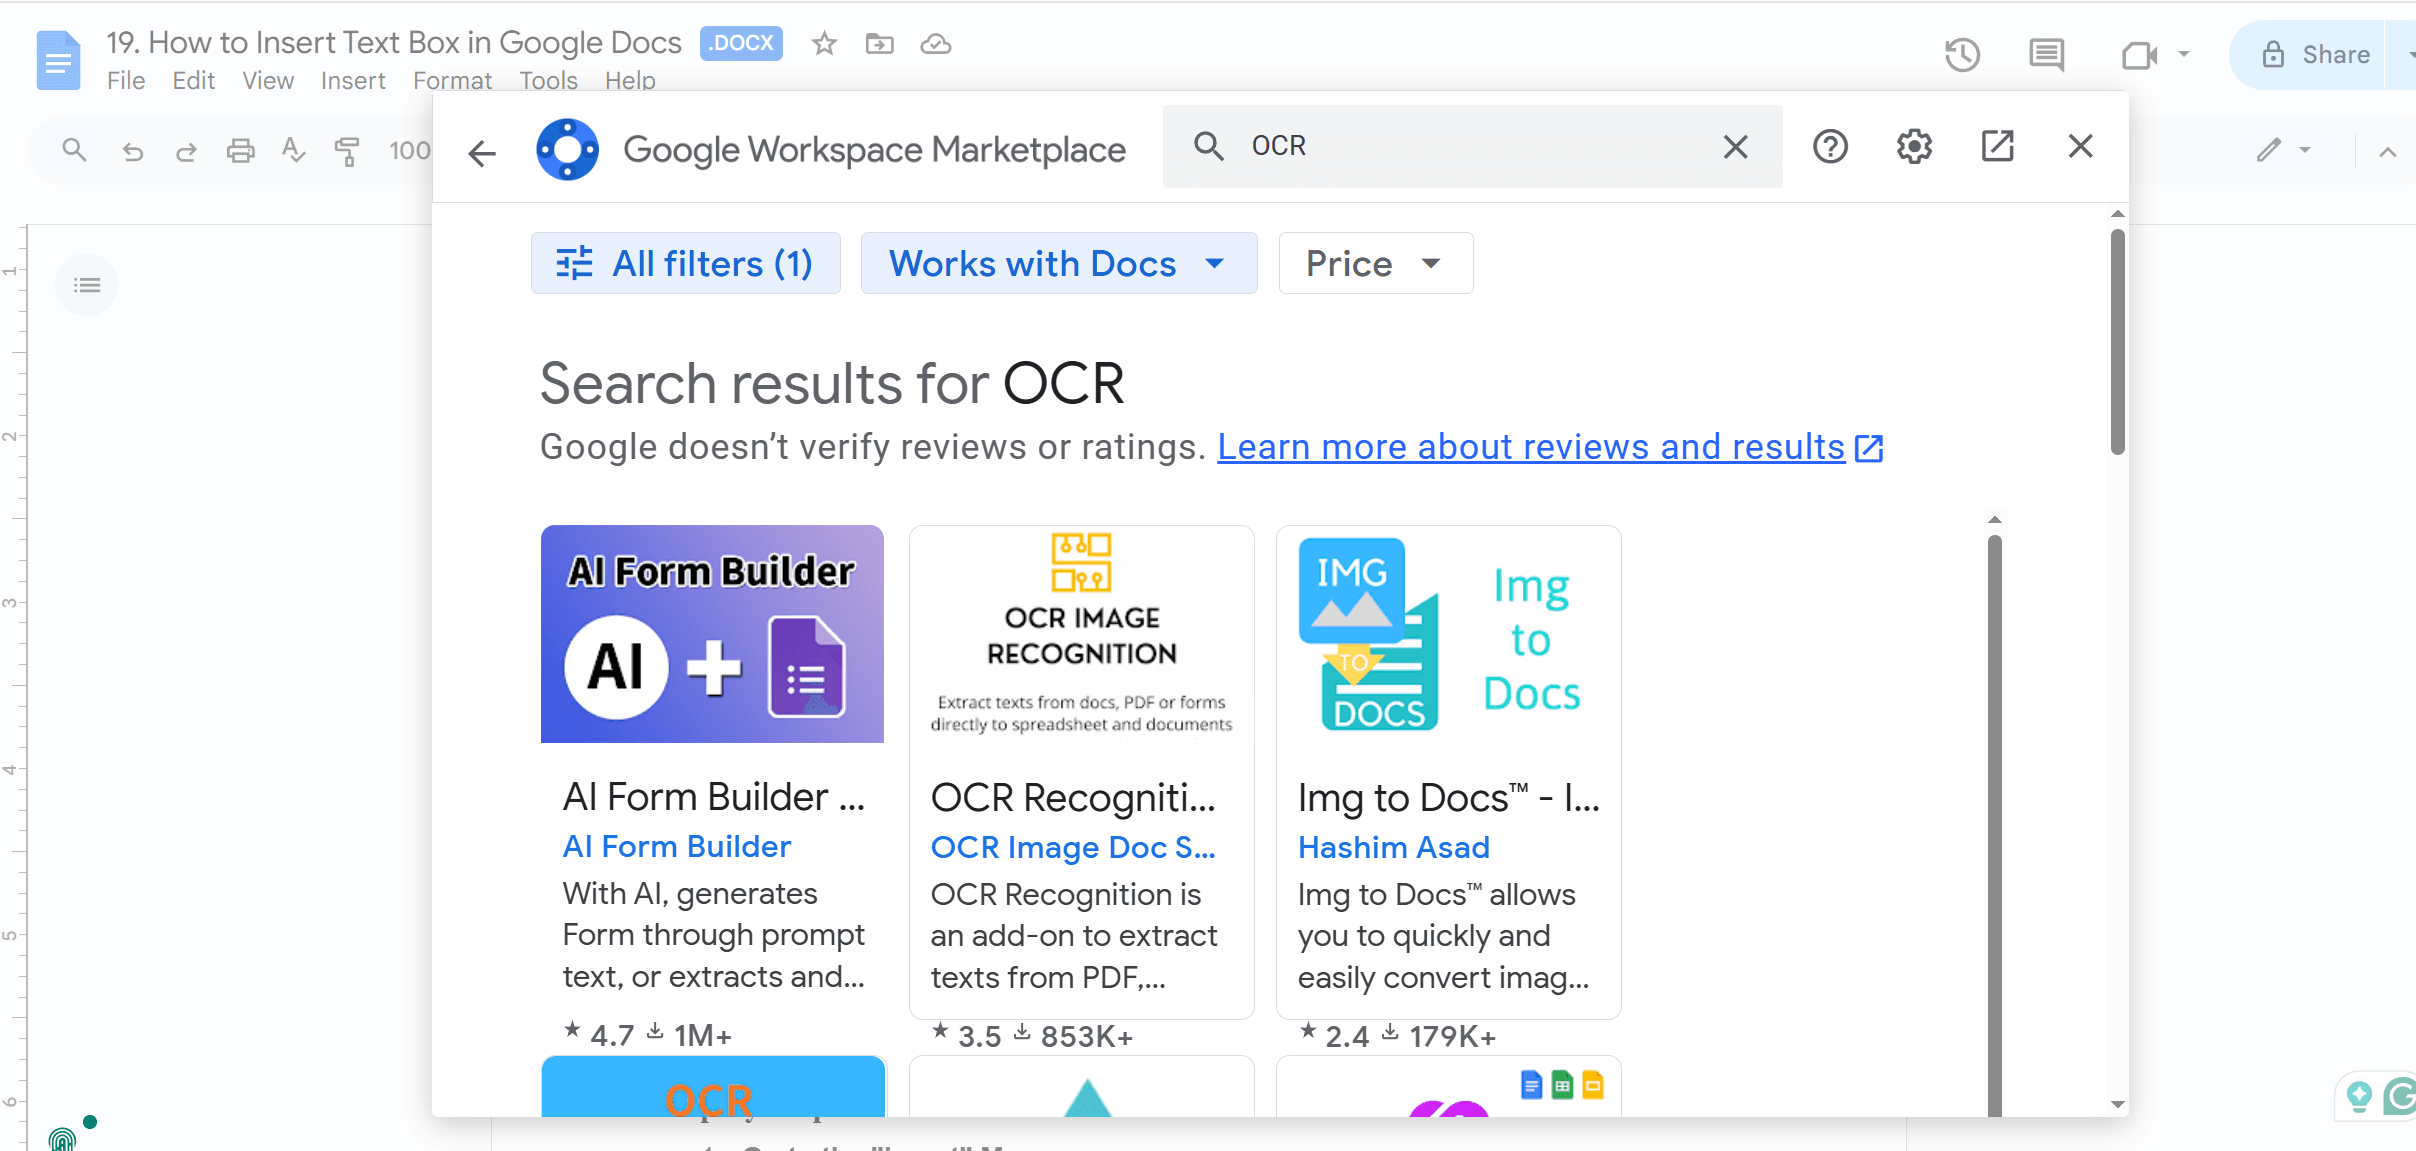The image size is (2416, 1151).
Task: Open Marketplace in new window
Action: (1997, 146)
